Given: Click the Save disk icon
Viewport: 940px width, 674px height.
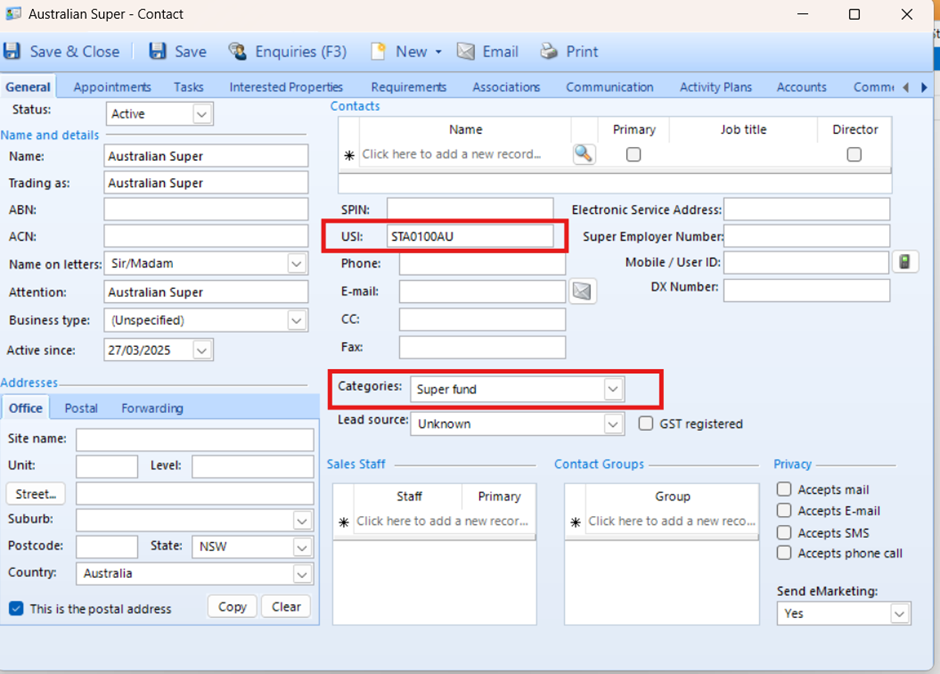Looking at the screenshot, I should click(x=157, y=51).
